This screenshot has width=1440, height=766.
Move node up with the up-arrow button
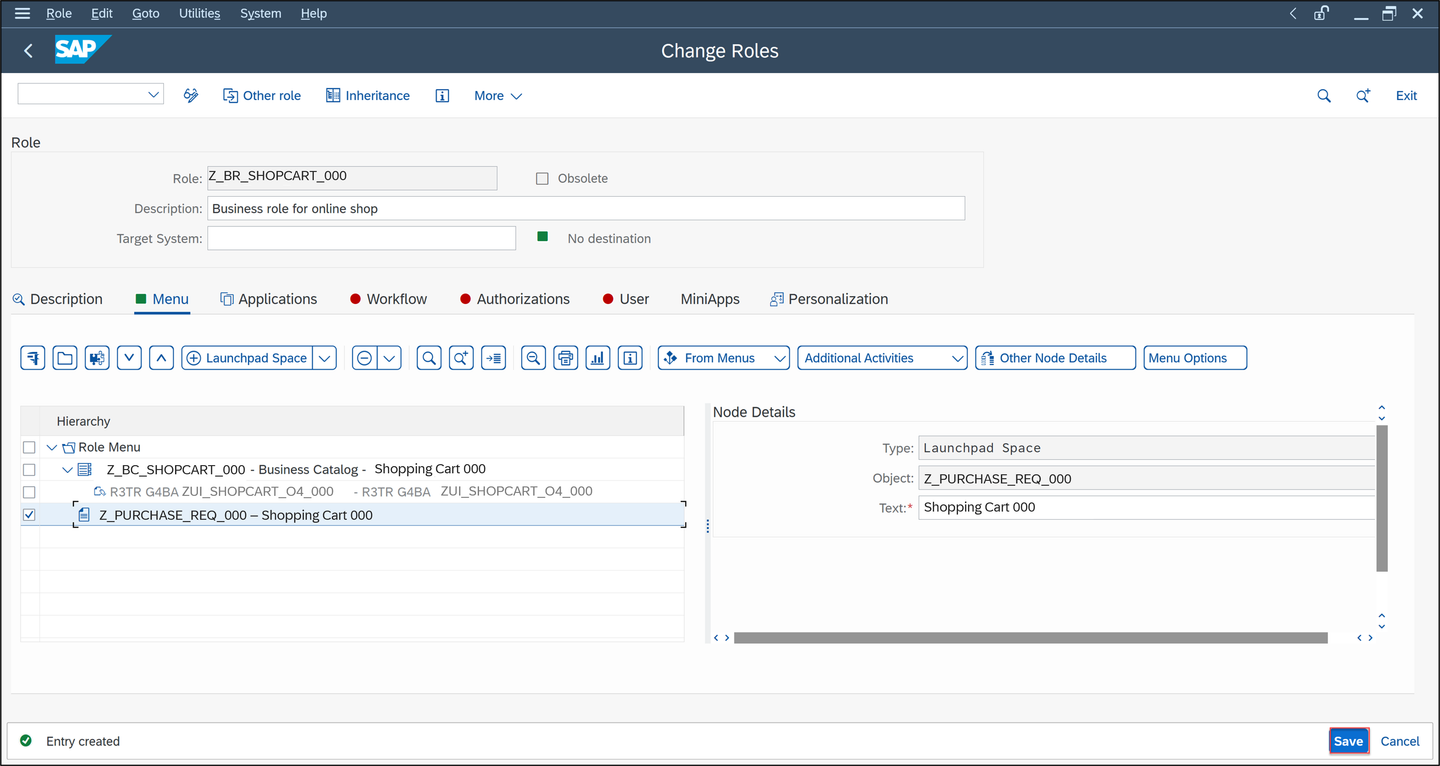point(161,358)
